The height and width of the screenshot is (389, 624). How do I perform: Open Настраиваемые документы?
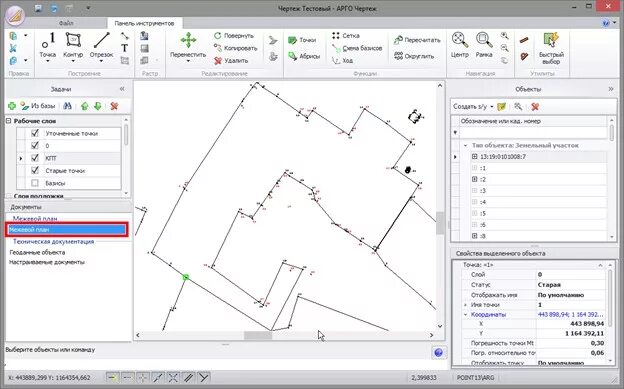(47, 262)
